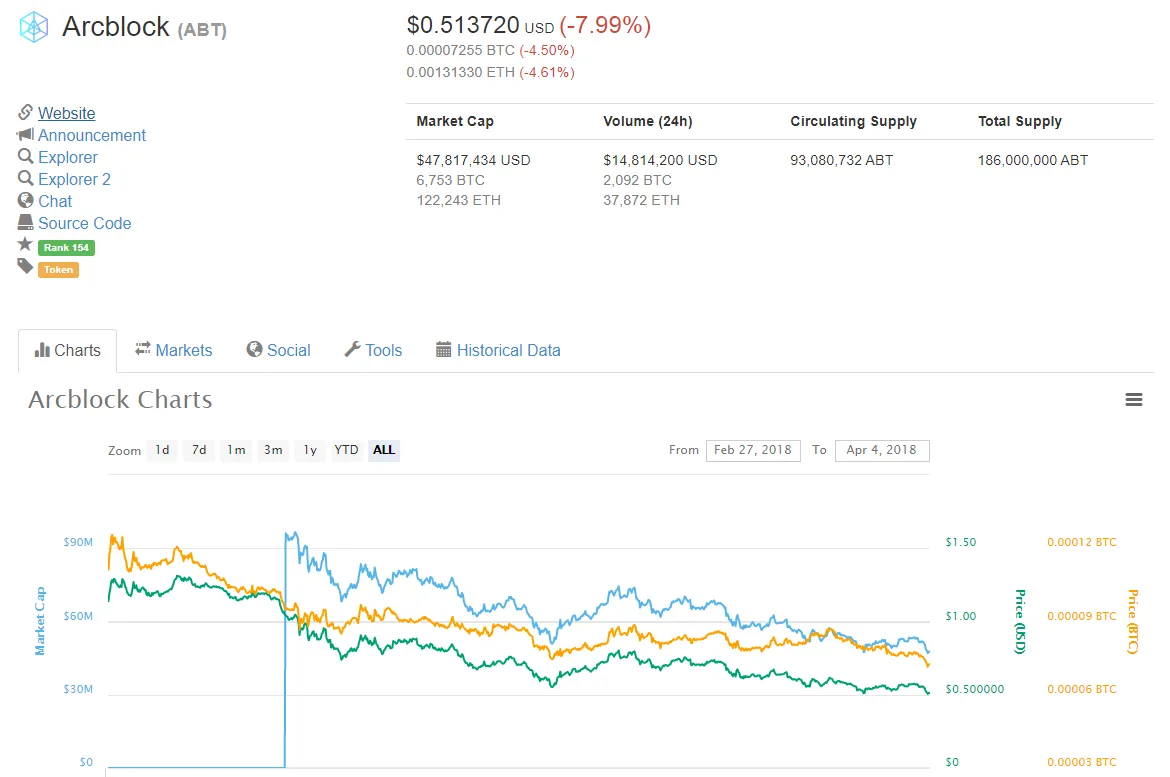Set chart zoom to 1y
The width and height of the screenshot is (1170, 777).
[310, 450]
